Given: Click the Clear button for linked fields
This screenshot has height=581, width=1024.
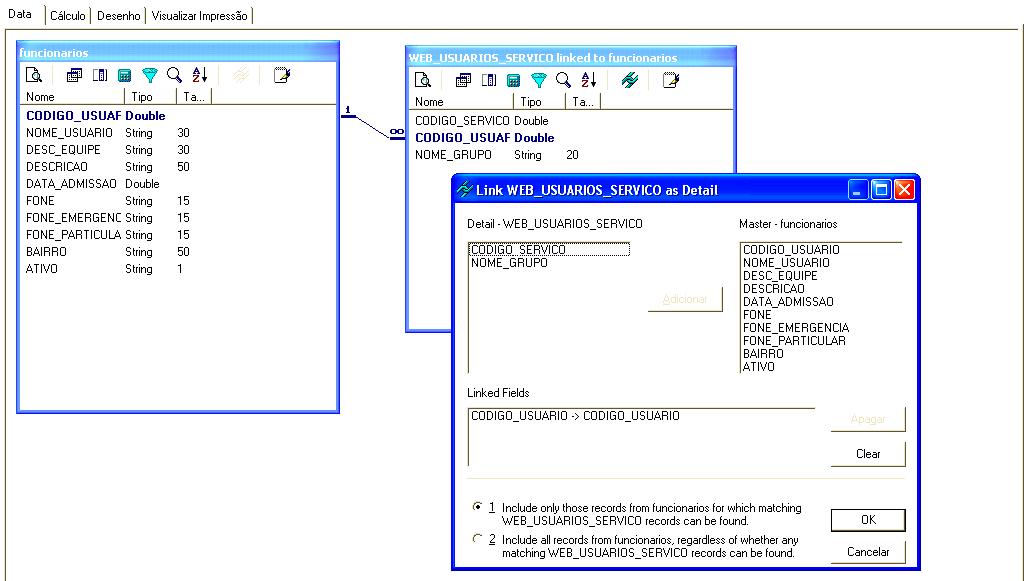Looking at the screenshot, I should [868, 454].
